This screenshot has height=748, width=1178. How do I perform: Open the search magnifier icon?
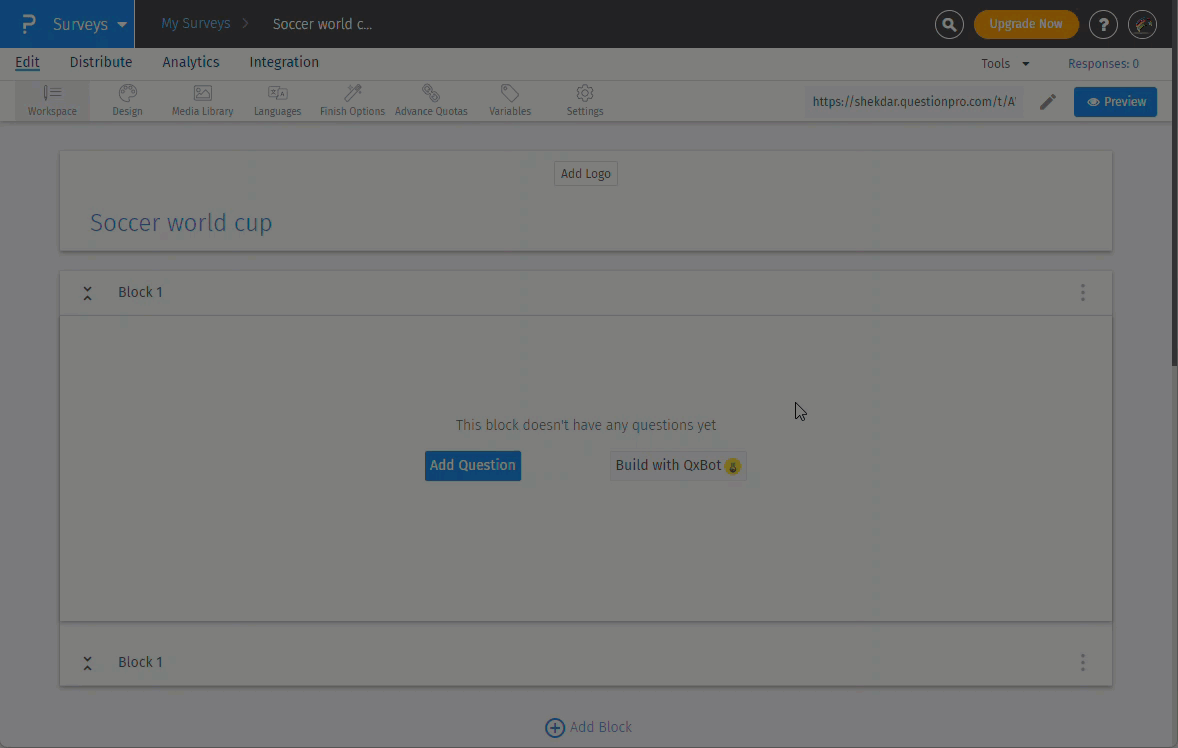coord(949,24)
